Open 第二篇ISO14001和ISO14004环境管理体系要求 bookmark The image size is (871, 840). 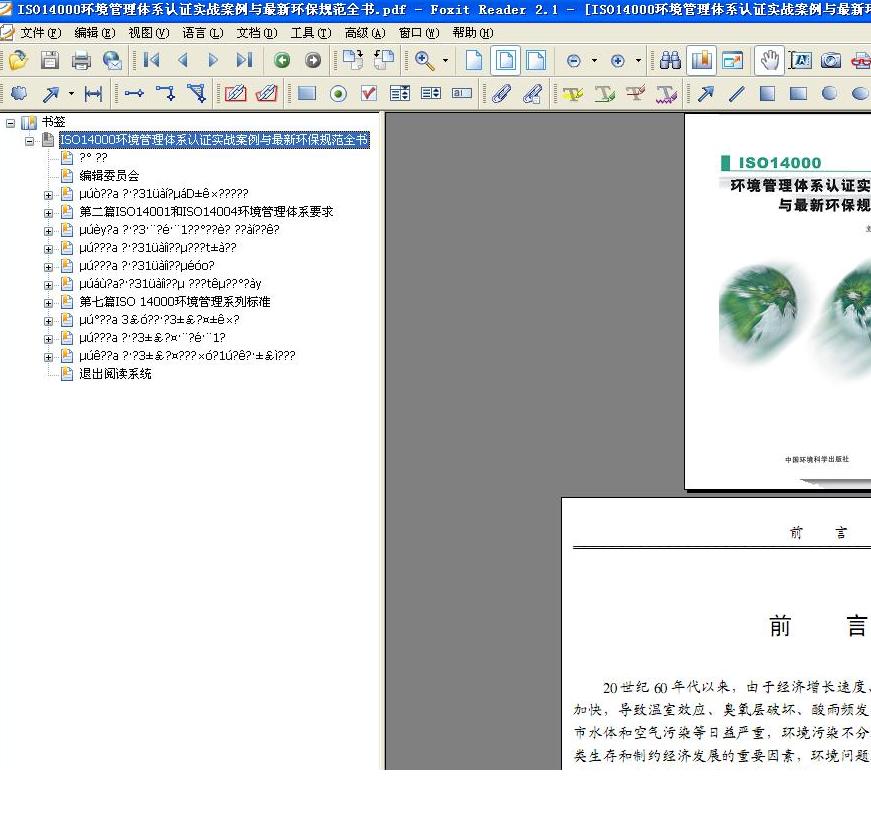click(x=206, y=212)
